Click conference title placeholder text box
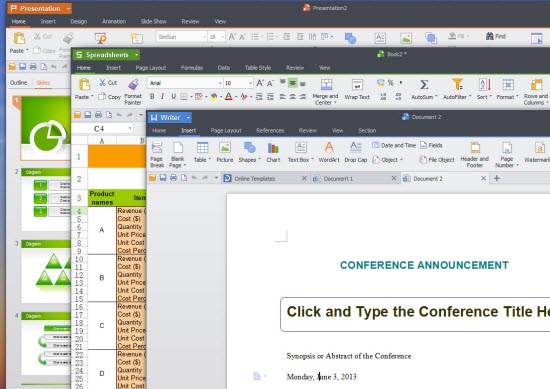550x389 pixels. pos(415,314)
